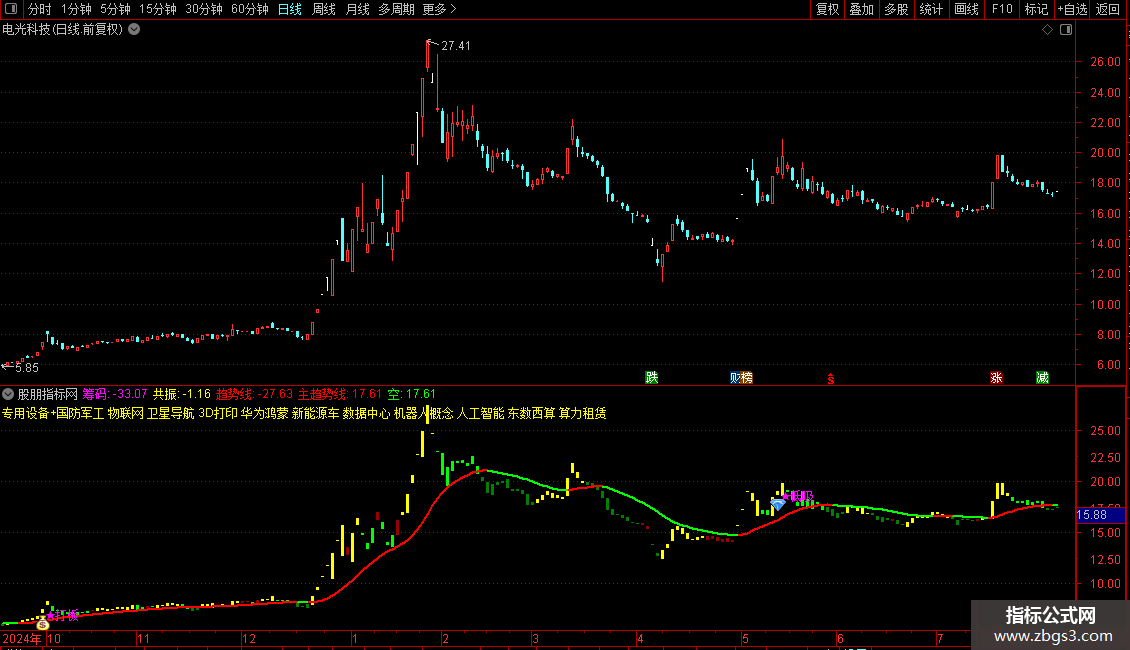Click the 叠加 overlay button
Image resolution: width=1130 pixels, height=650 pixels.
click(861, 9)
